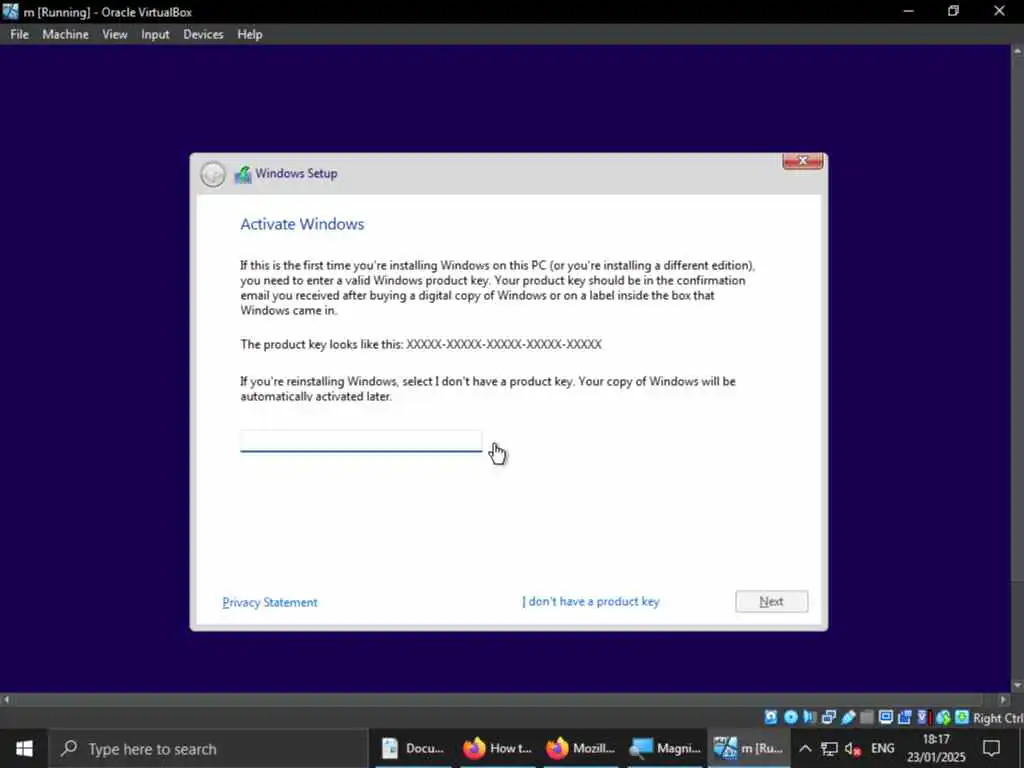Click the virtualization features V icon in status bar

(923, 717)
